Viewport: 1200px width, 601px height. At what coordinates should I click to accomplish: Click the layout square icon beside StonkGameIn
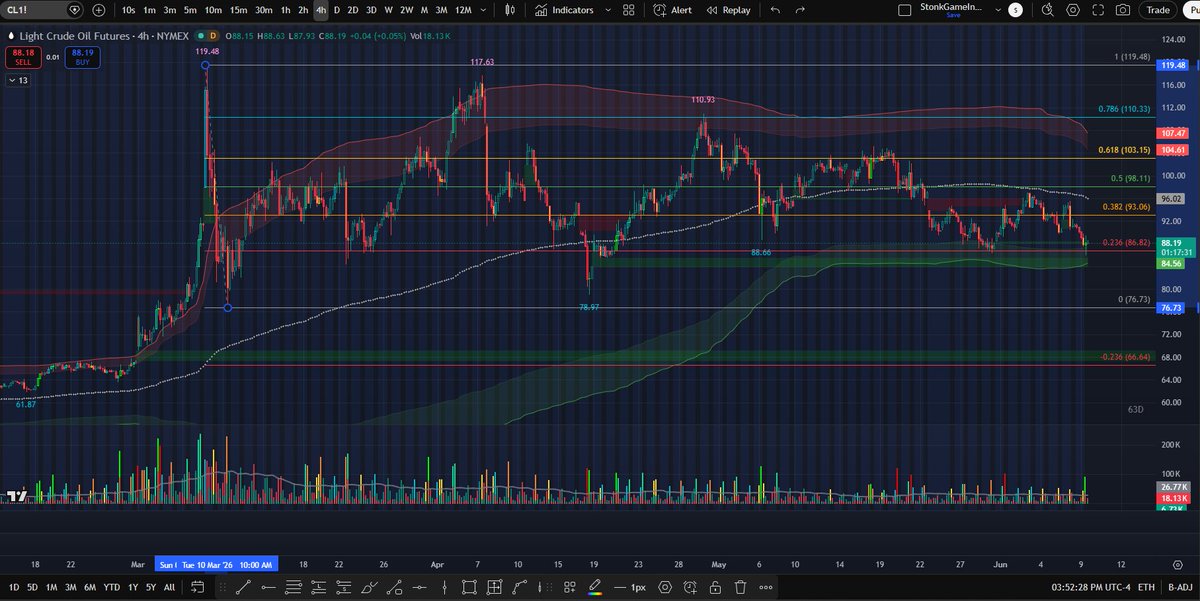pyautogui.click(x=906, y=10)
